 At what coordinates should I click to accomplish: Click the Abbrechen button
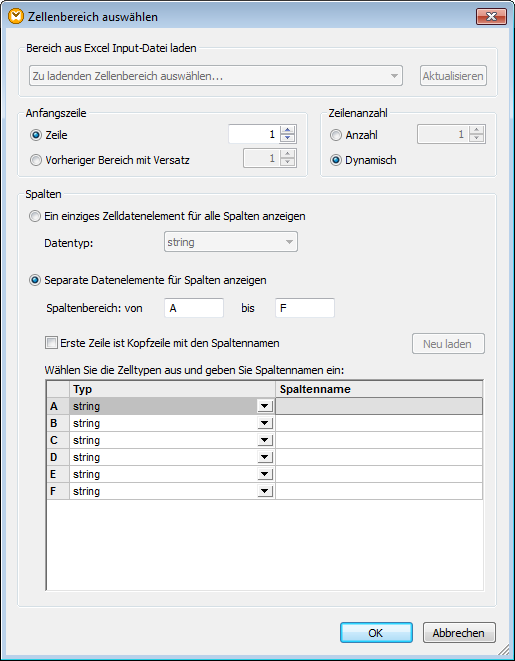pyautogui.click(x=459, y=633)
